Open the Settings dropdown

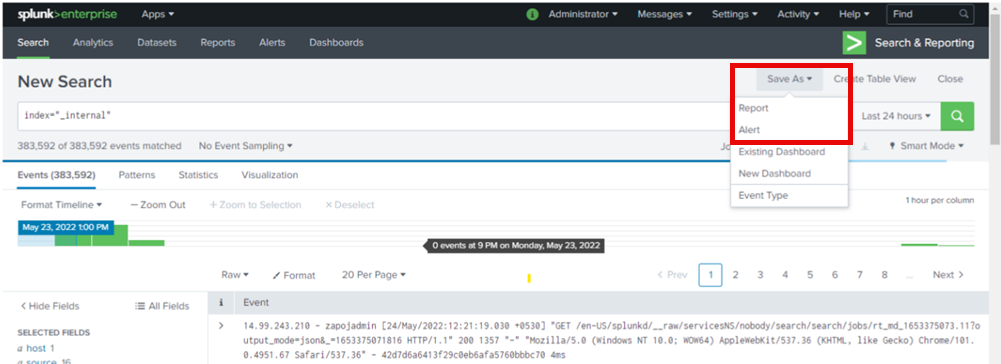735,14
